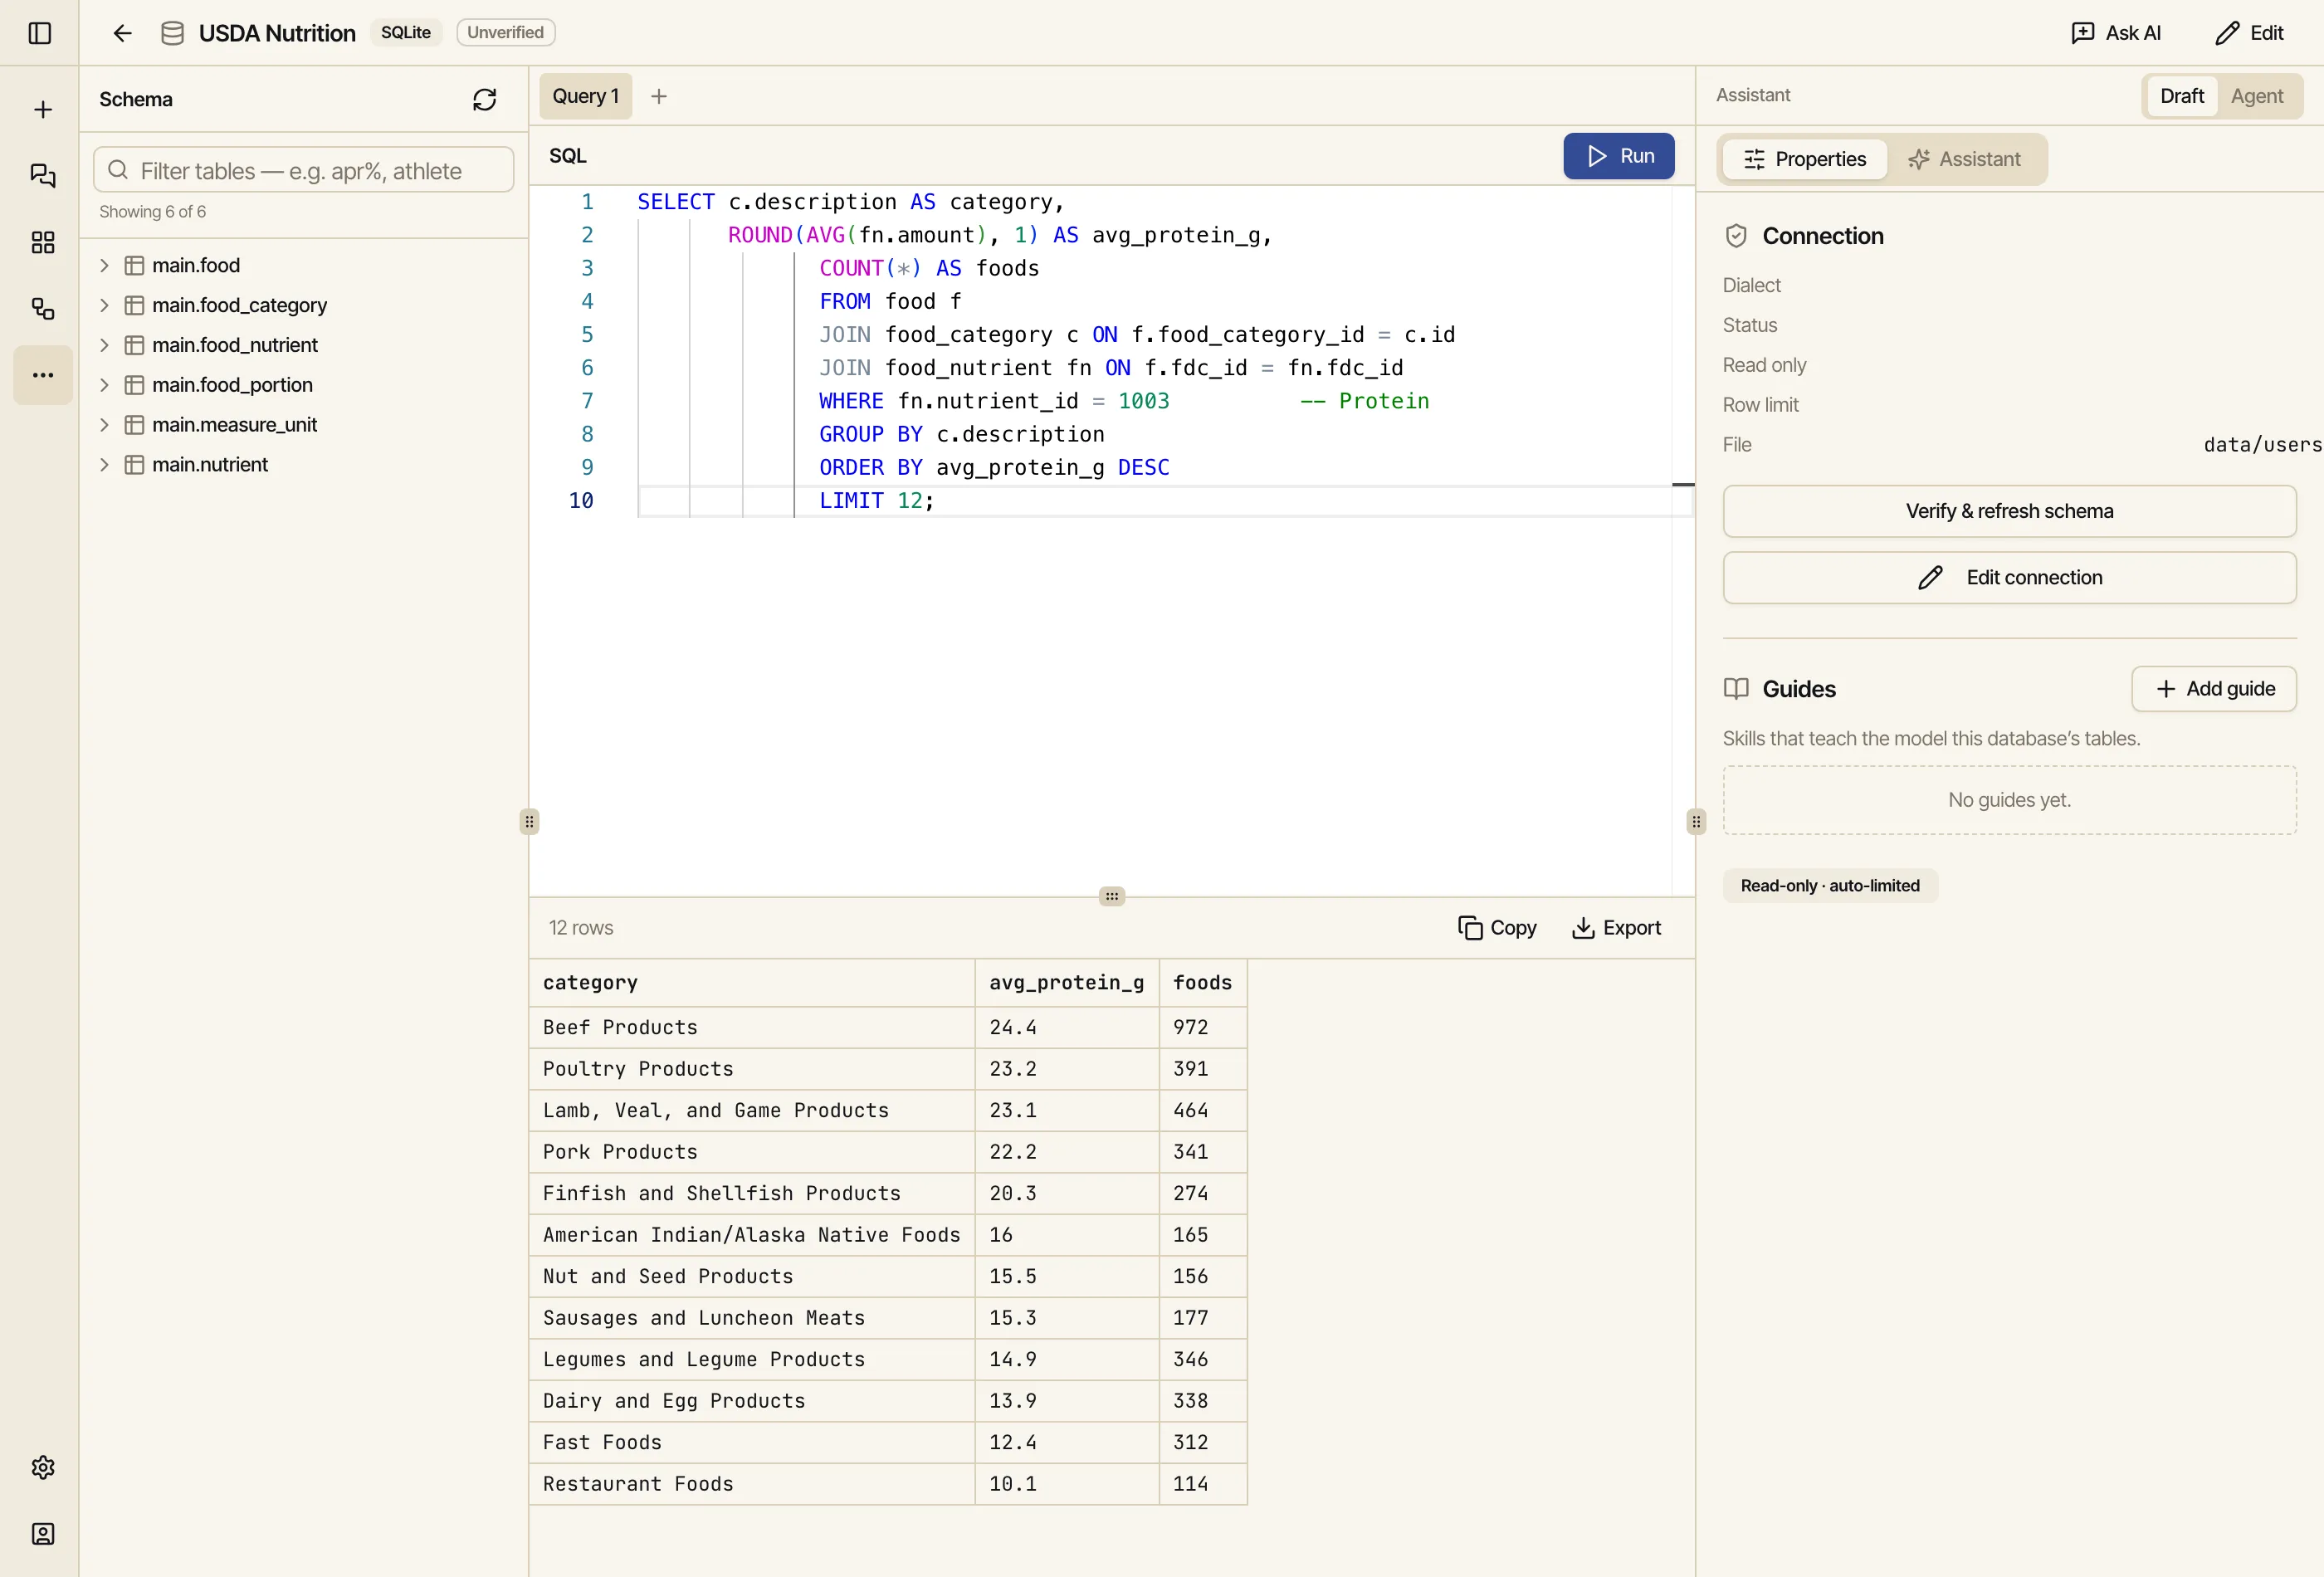This screenshot has height=1577, width=2324.
Task: Click the three-dots more icon
Action: tap(43, 375)
